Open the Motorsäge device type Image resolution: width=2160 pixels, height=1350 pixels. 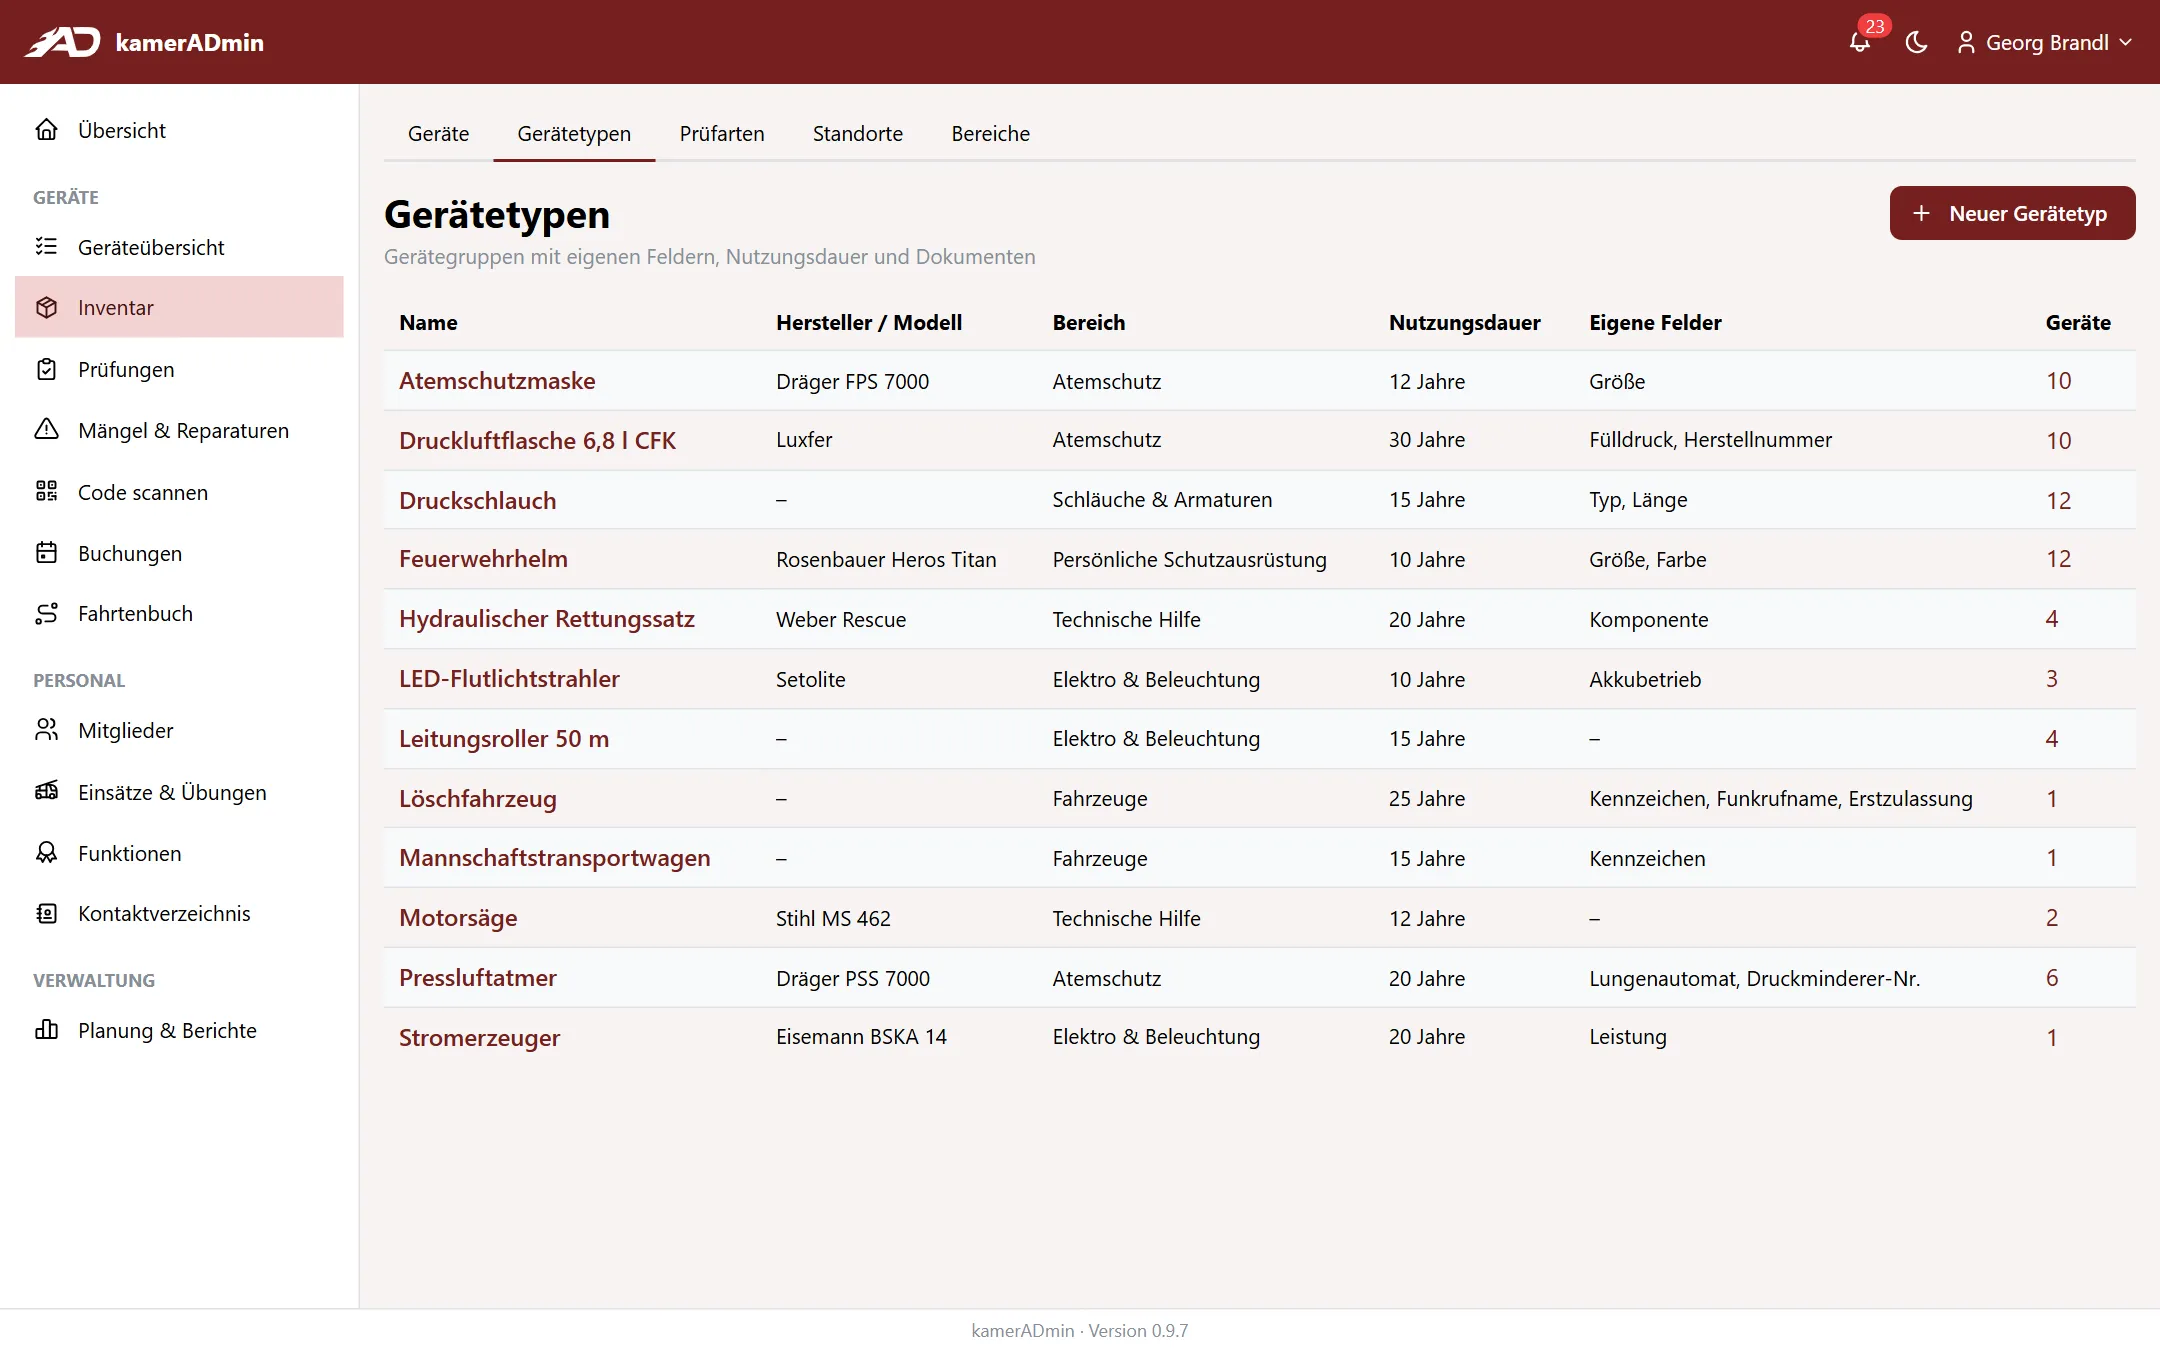click(x=458, y=918)
